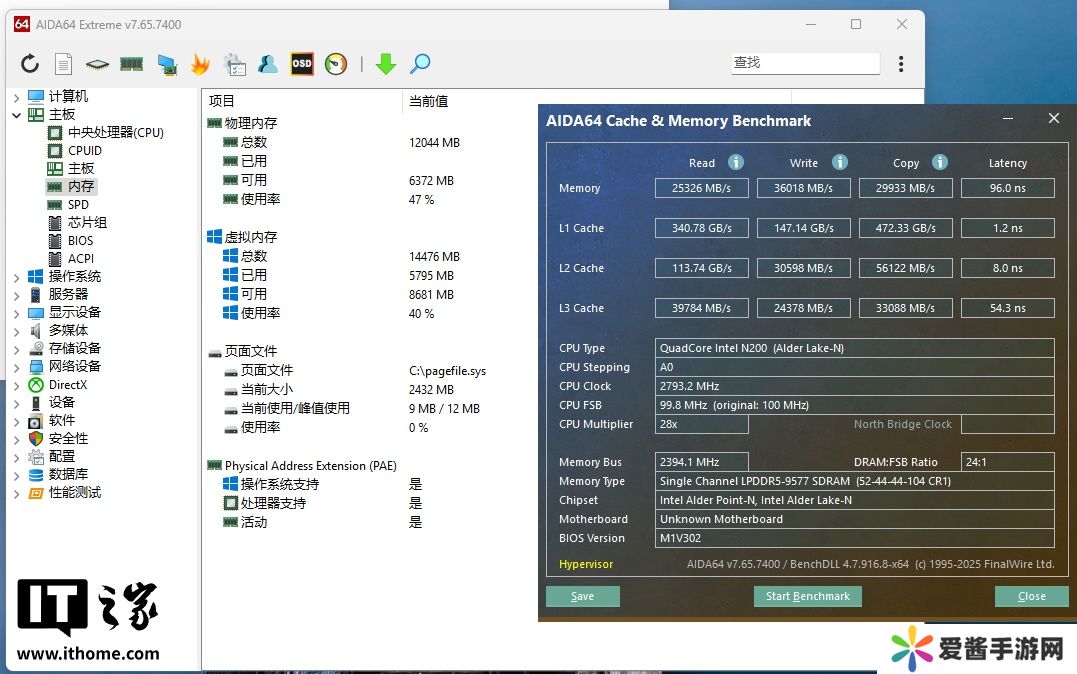Click the Refresh toolbar icon
1077x674 pixels.
point(30,64)
